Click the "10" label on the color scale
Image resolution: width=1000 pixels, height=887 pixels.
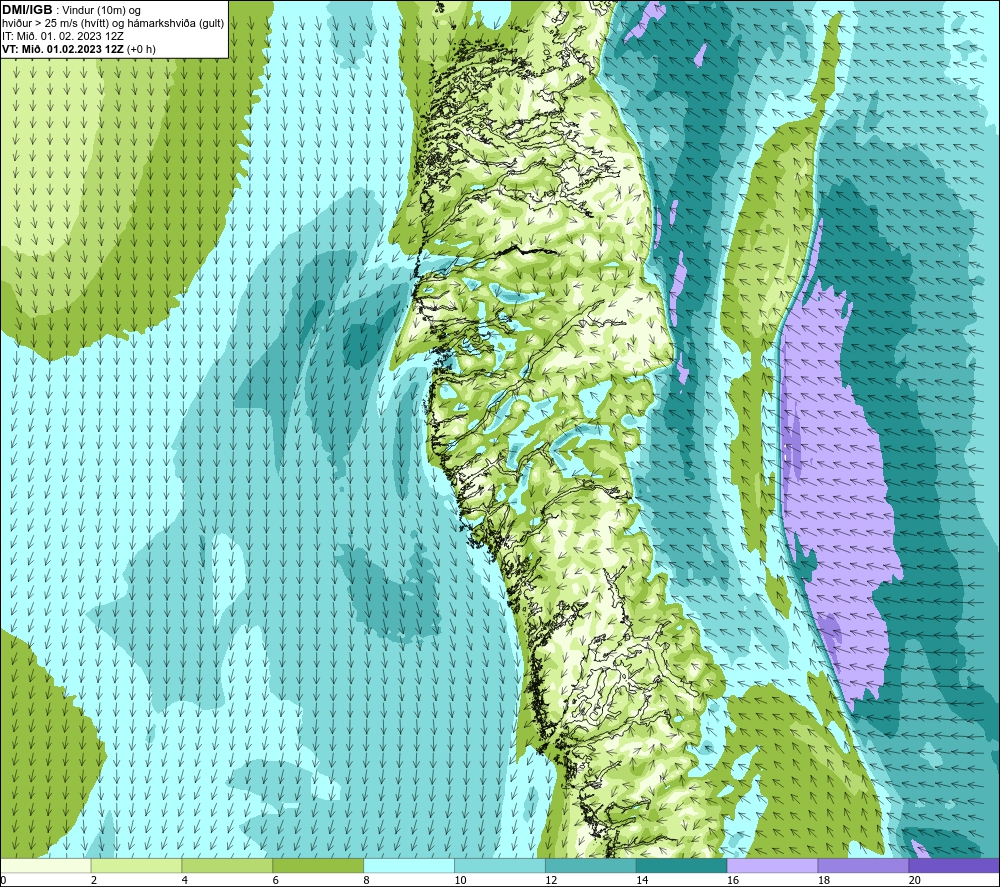click(460, 880)
